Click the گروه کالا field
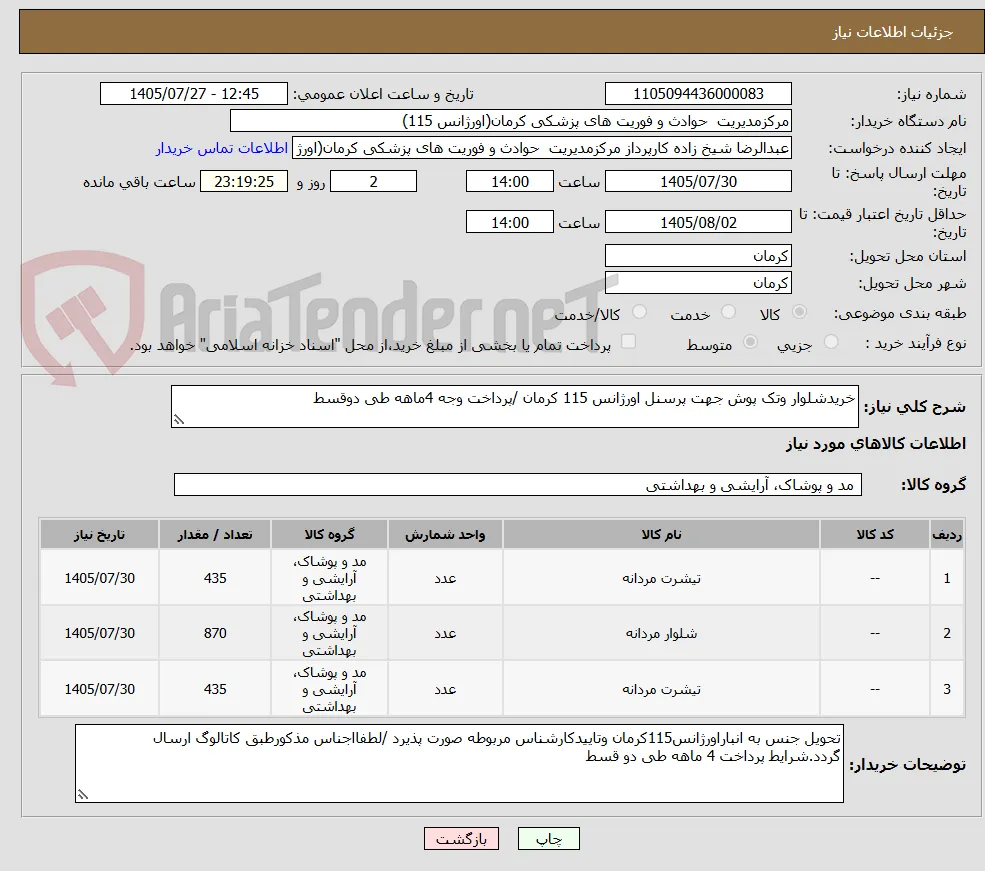The height and width of the screenshot is (871, 985). (518, 485)
